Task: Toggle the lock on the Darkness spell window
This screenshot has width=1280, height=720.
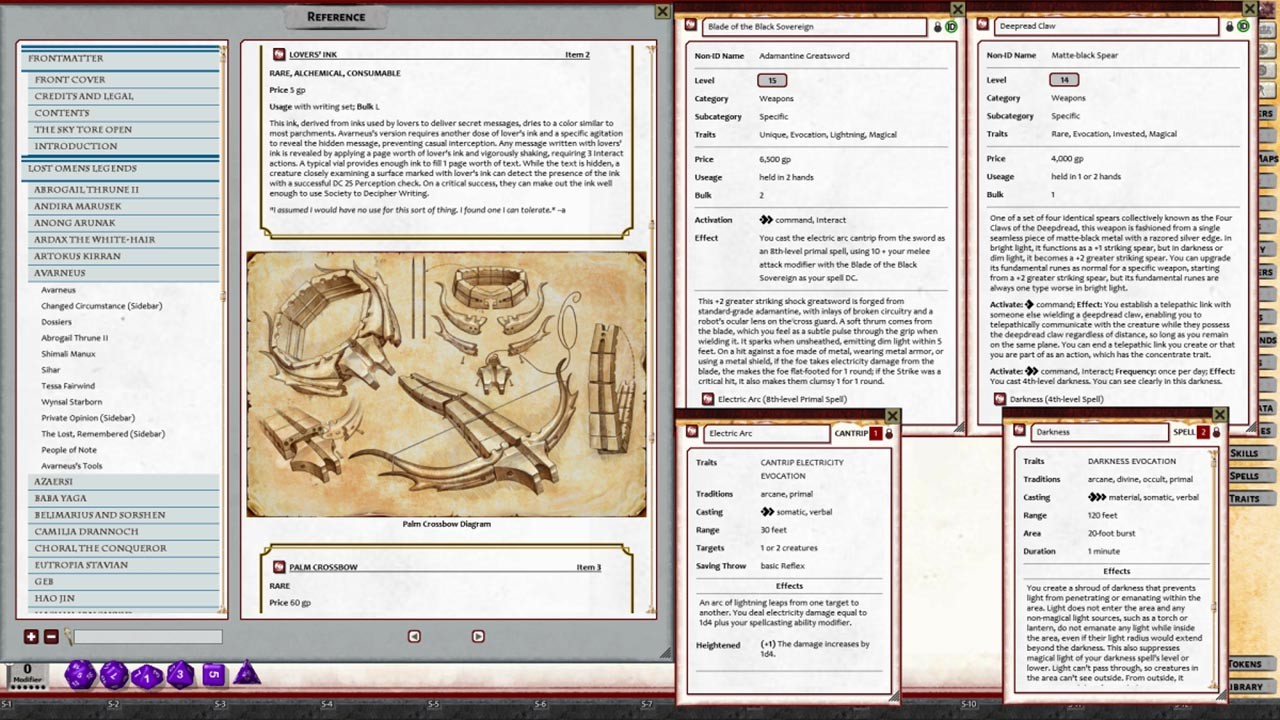Action: pyautogui.click(x=1217, y=433)
